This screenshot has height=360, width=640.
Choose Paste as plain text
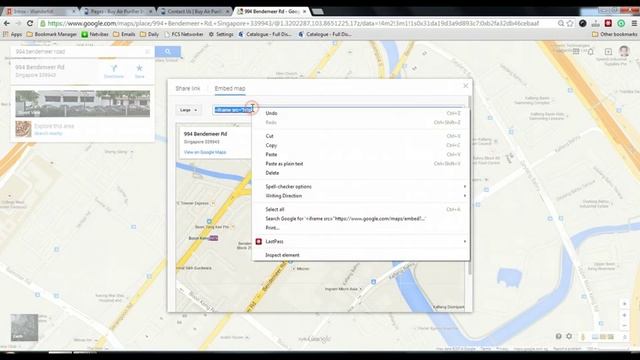(361, 164)
